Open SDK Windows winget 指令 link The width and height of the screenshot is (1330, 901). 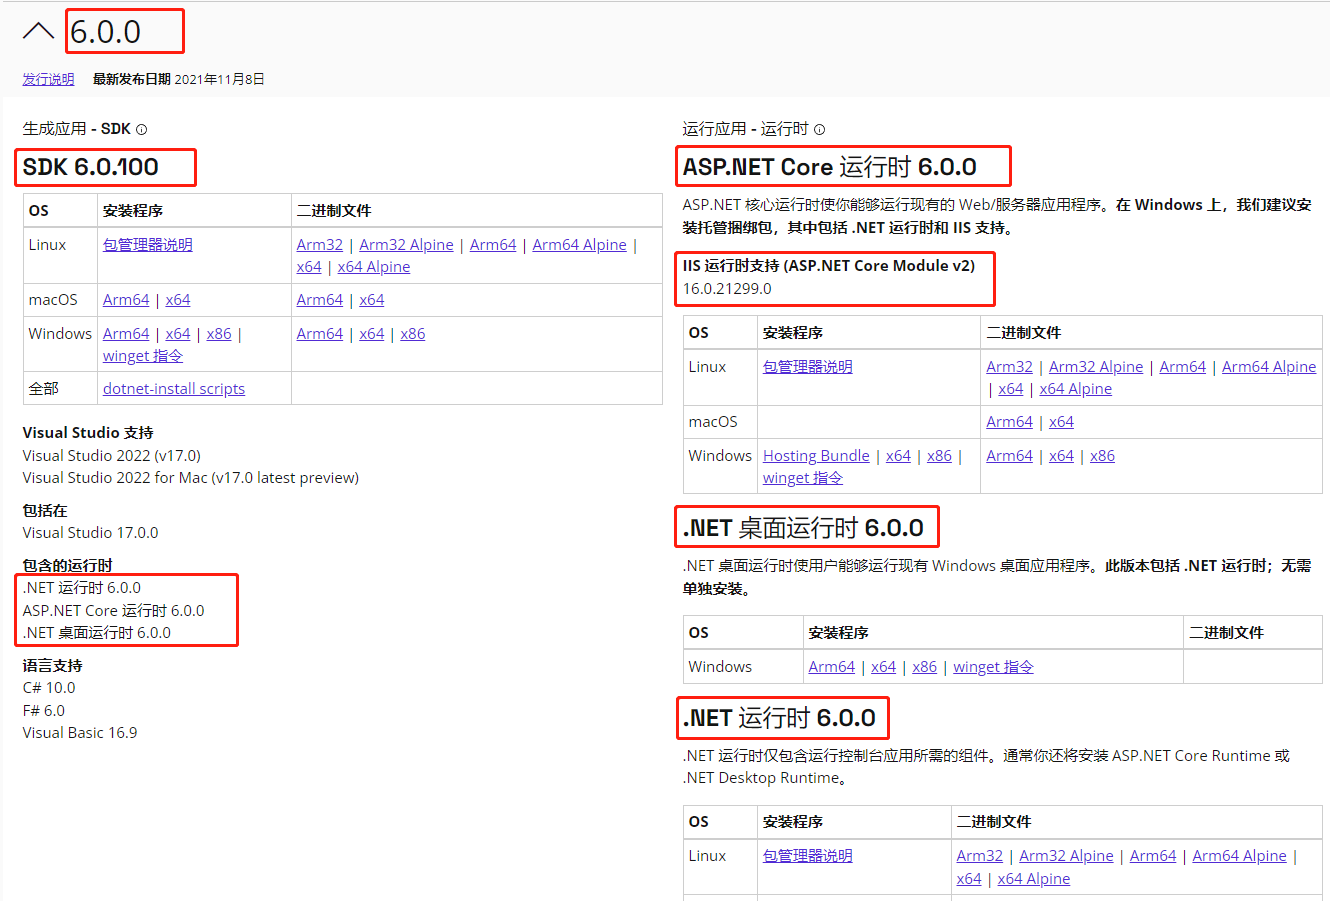click(x=143, y=356)
